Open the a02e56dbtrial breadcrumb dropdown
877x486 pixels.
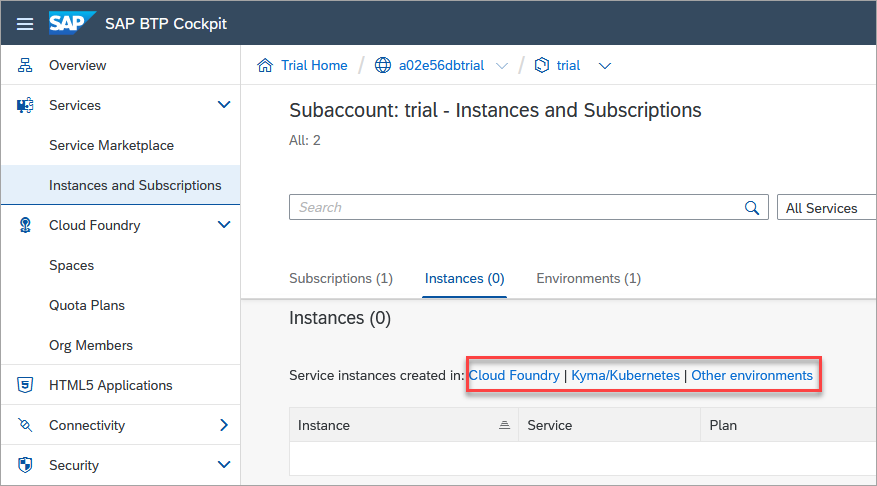(502, 66)
